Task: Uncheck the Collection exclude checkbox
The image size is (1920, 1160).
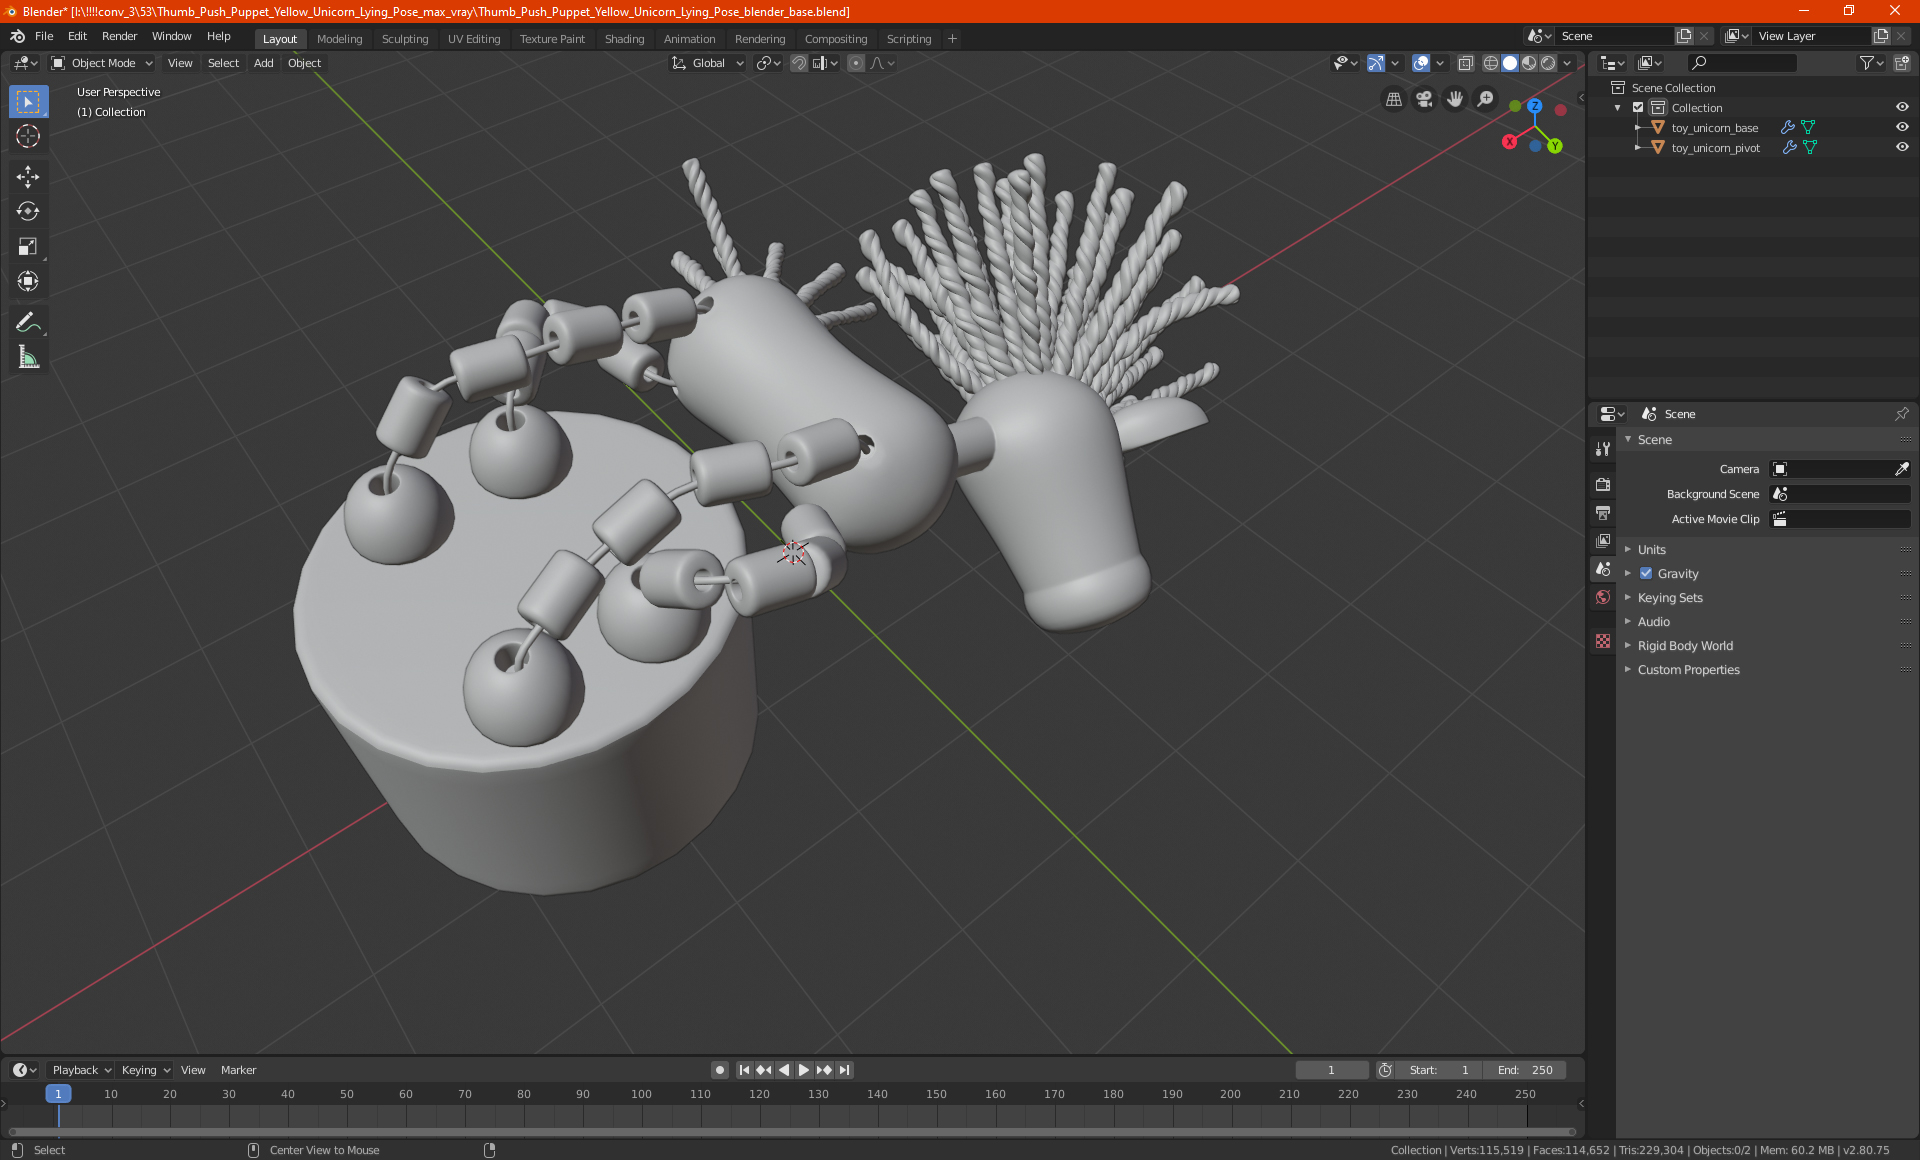Action: click(x=1638, y=108)
